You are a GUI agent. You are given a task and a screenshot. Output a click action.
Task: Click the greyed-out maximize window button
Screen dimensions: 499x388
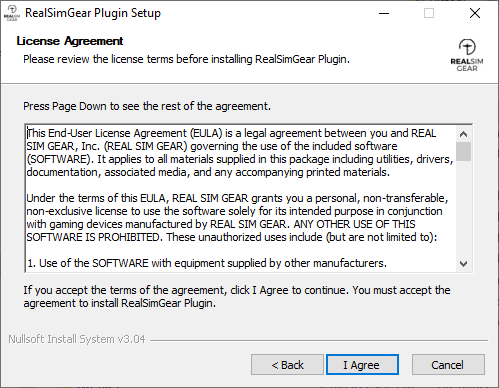(429, 13)
